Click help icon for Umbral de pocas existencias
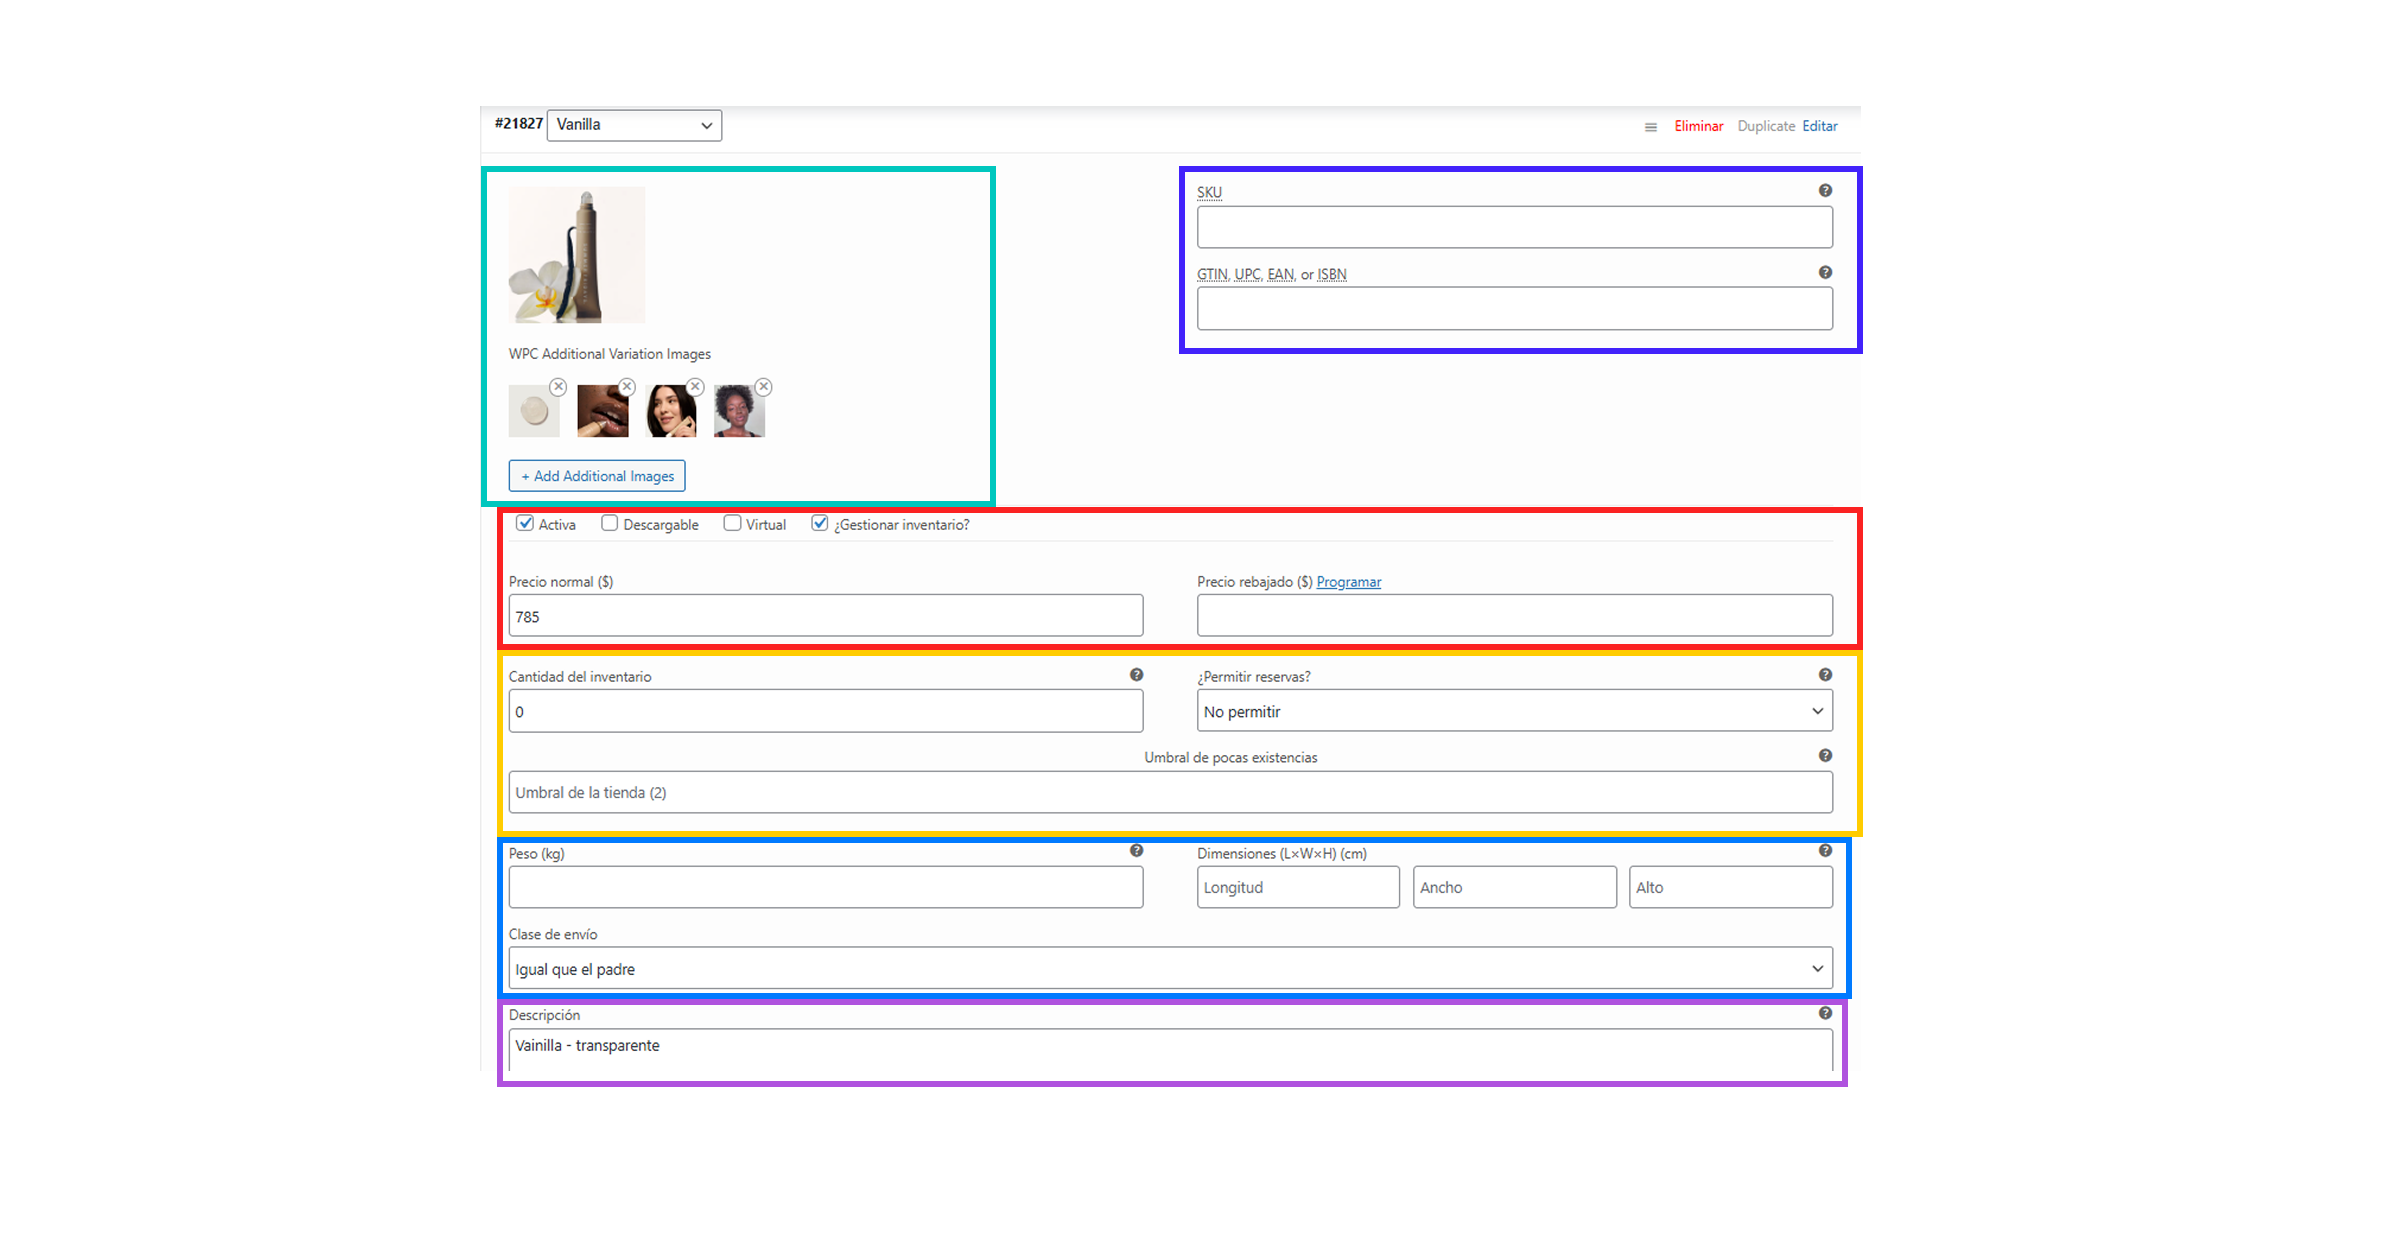This screenshot has width=2384, height=1241. [1825, 756]
